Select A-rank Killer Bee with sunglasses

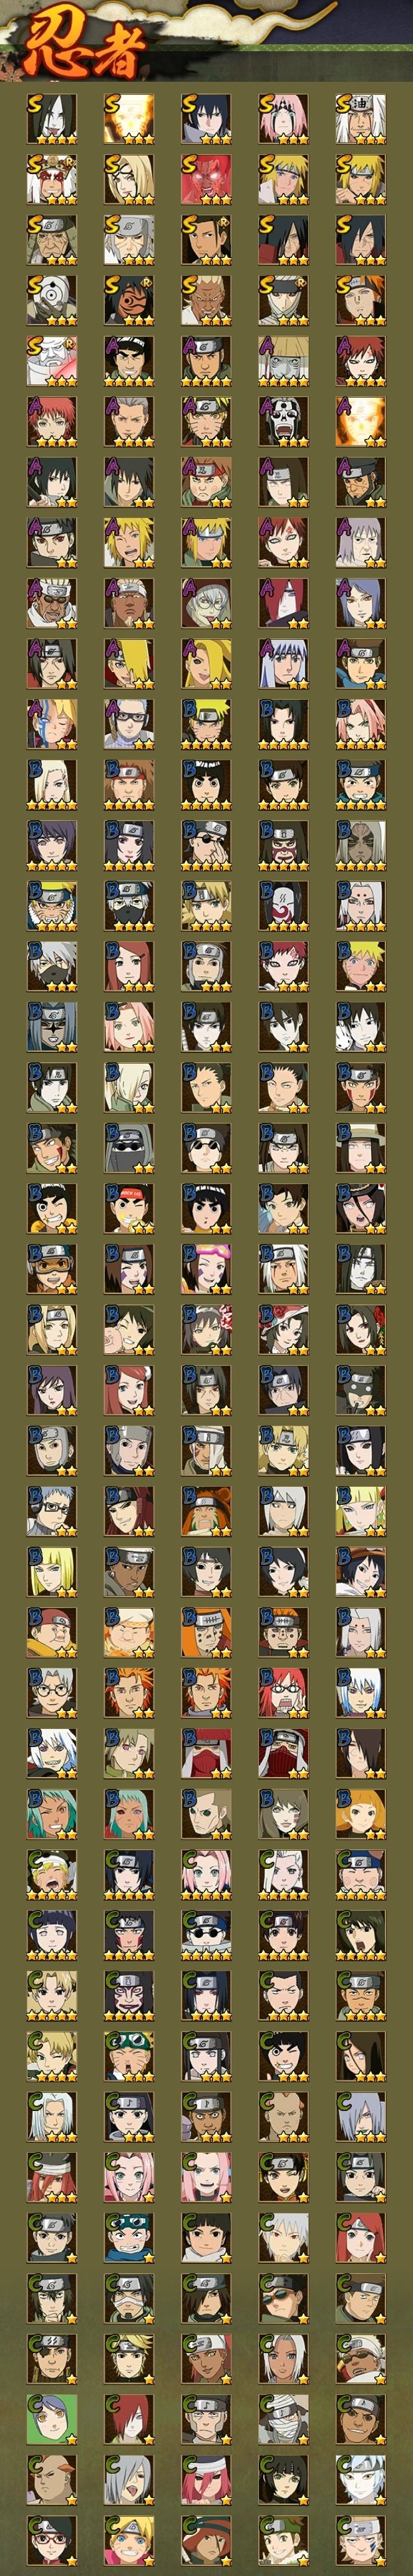(x=51, y=604)
